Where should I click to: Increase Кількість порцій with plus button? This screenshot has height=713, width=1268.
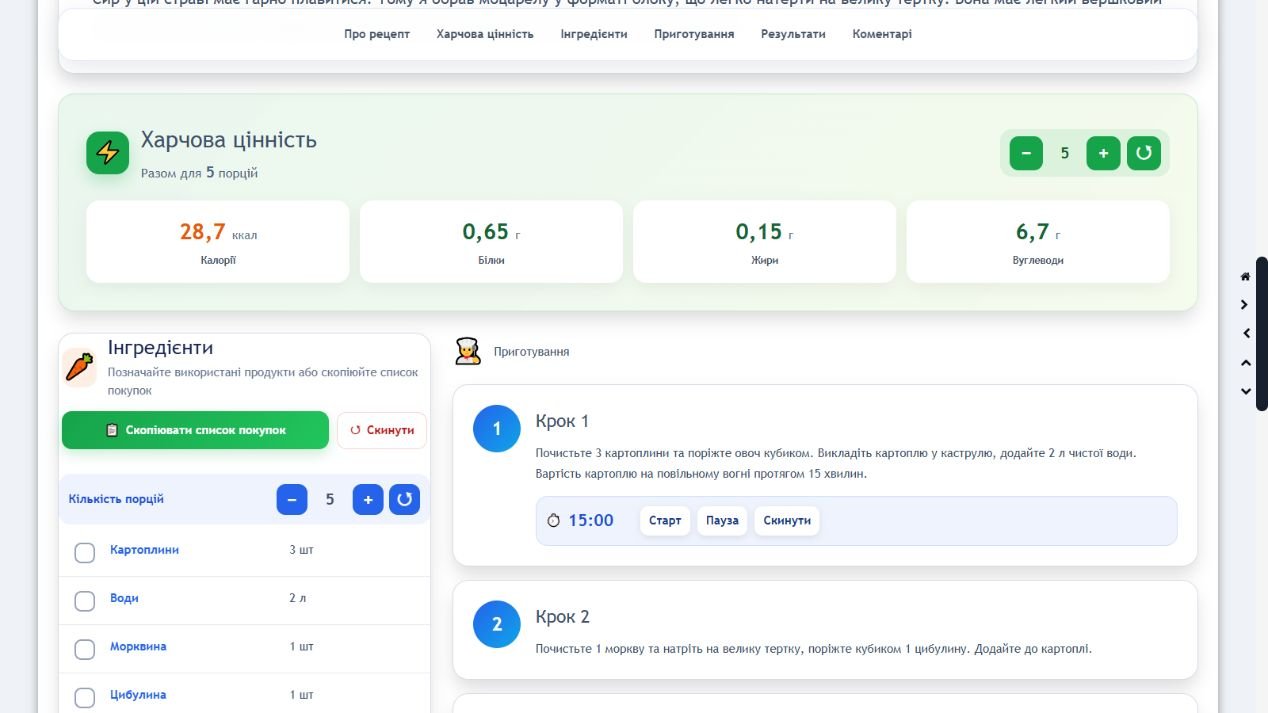[x=368, y=499]
